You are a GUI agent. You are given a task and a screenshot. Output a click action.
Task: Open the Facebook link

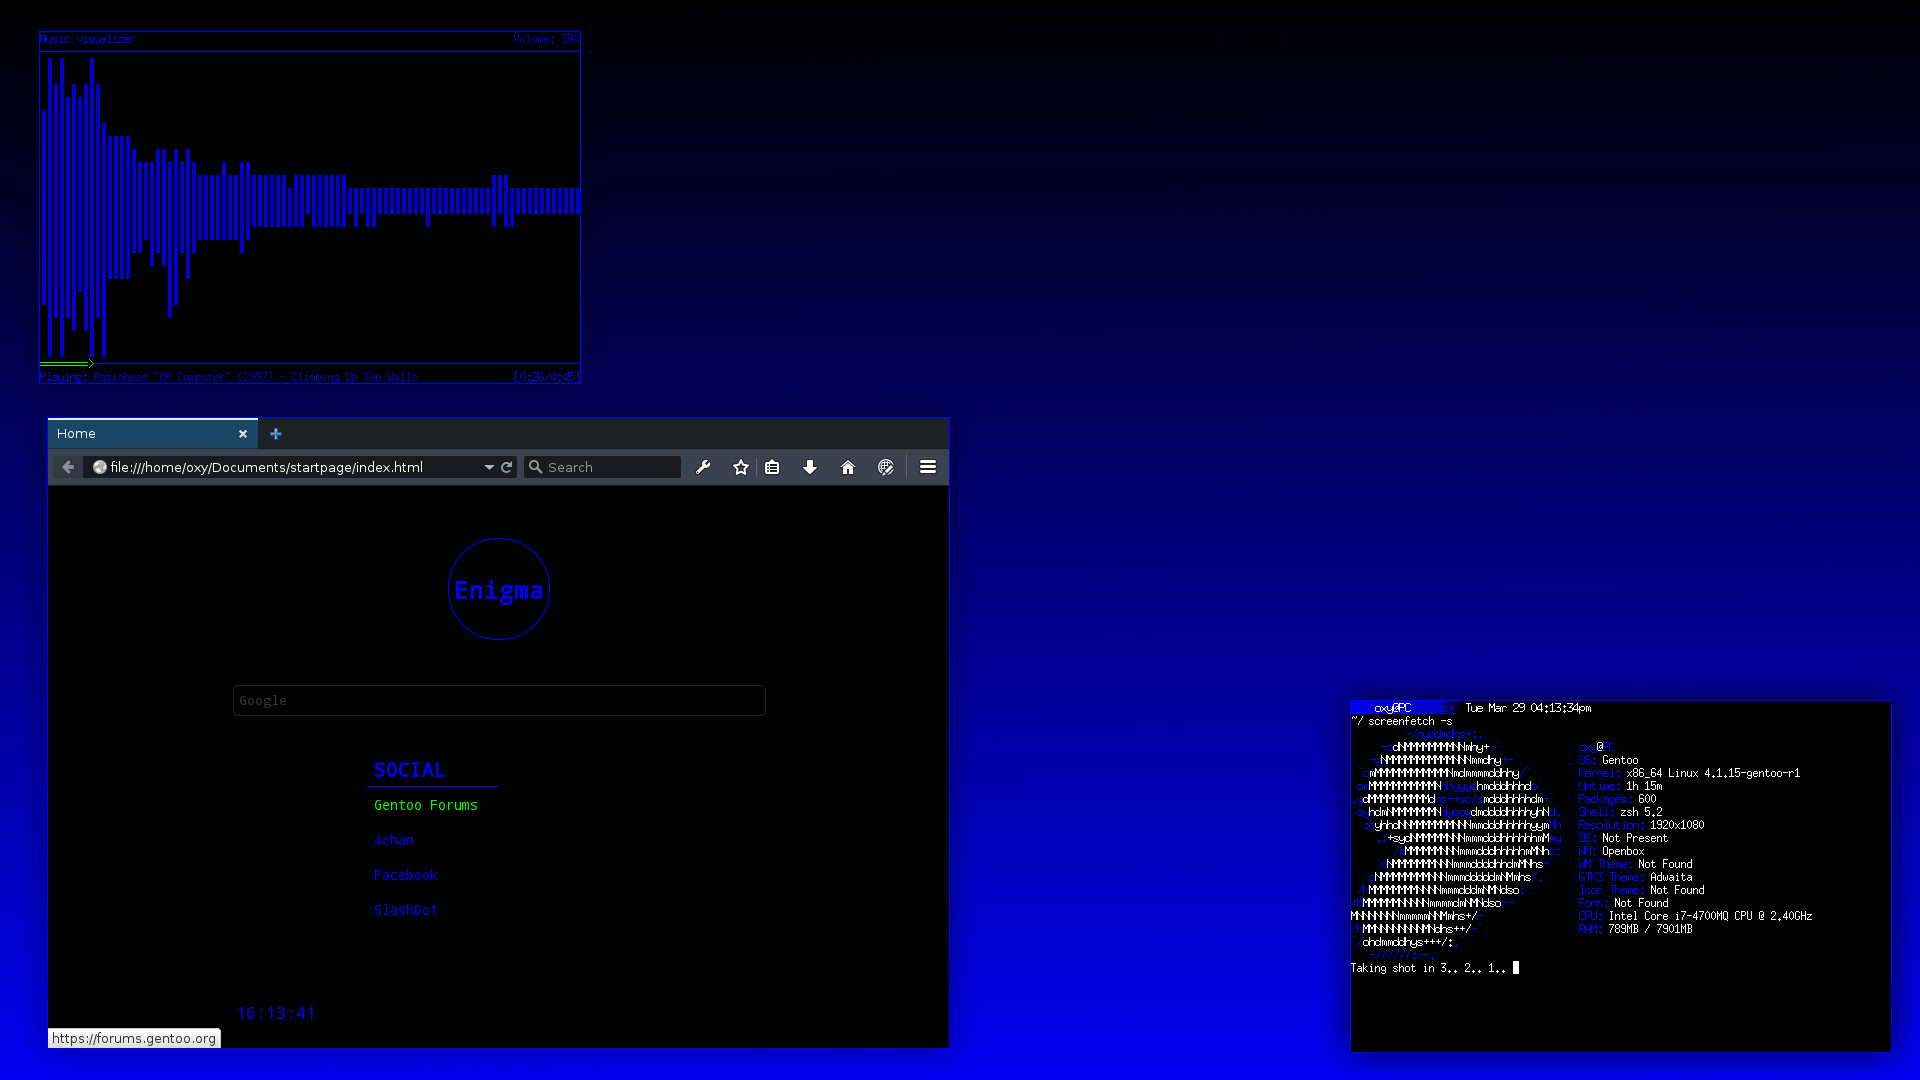[406, 875]
